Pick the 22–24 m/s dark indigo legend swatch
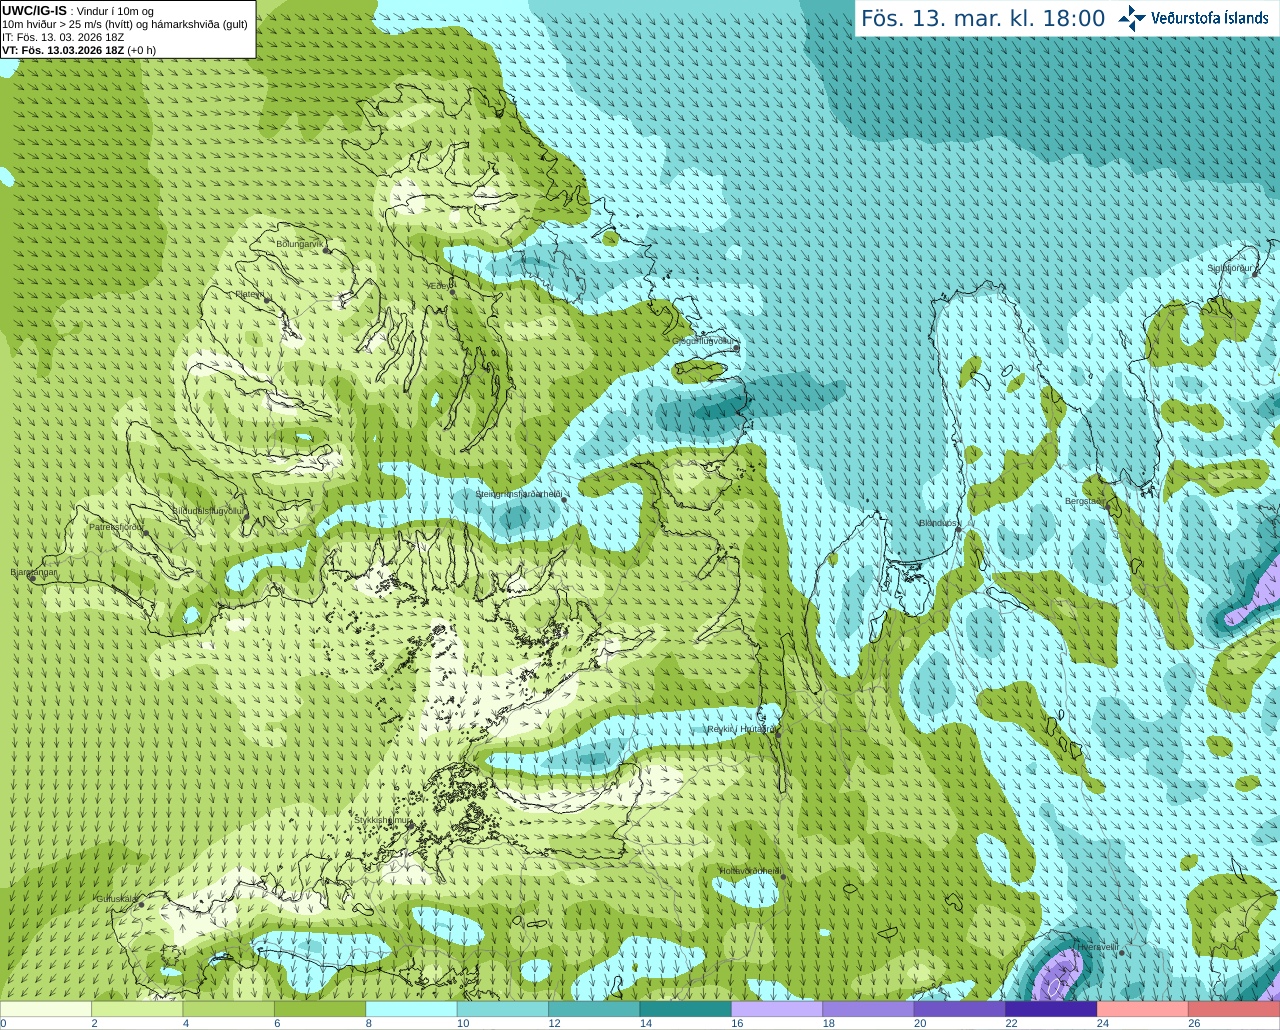Screen dimensions: 1280x1030 tap(1051, 1009)
